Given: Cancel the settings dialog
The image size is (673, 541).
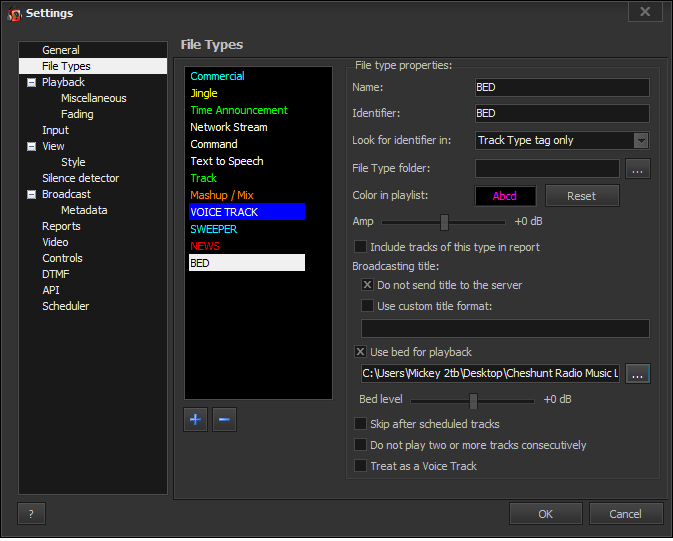Looking at the screenshot, I should pos(625,516).
